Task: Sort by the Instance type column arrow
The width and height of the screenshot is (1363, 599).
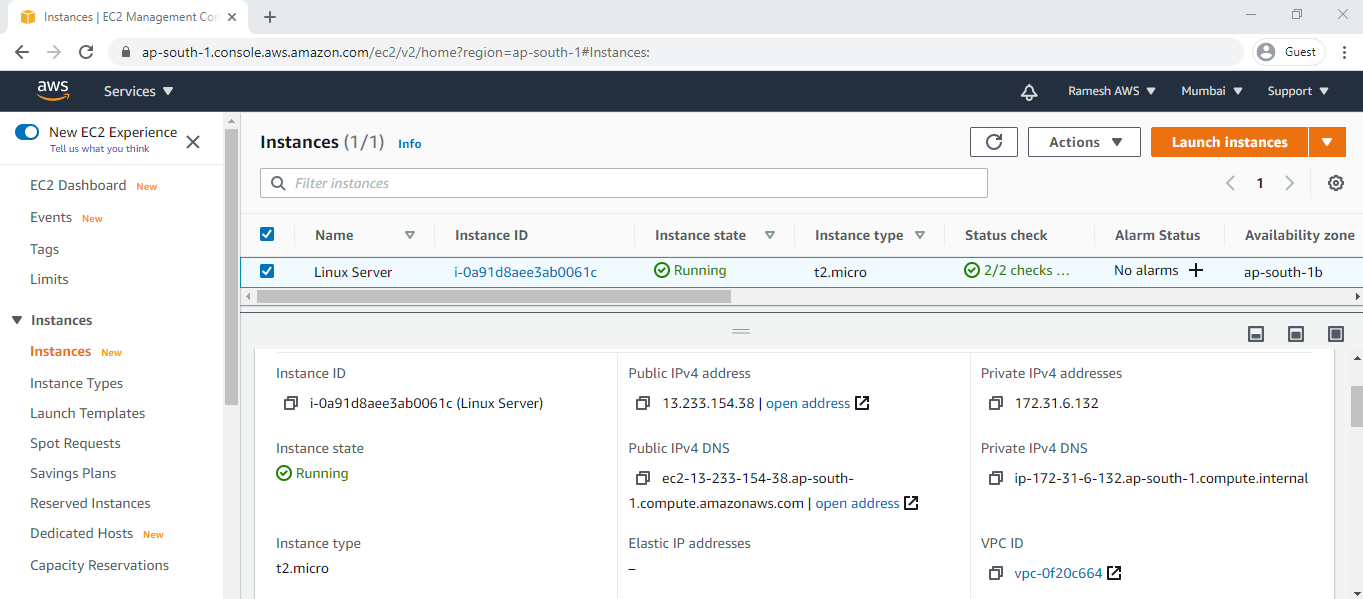Action: pyautogui.click(x=920, y=235)
